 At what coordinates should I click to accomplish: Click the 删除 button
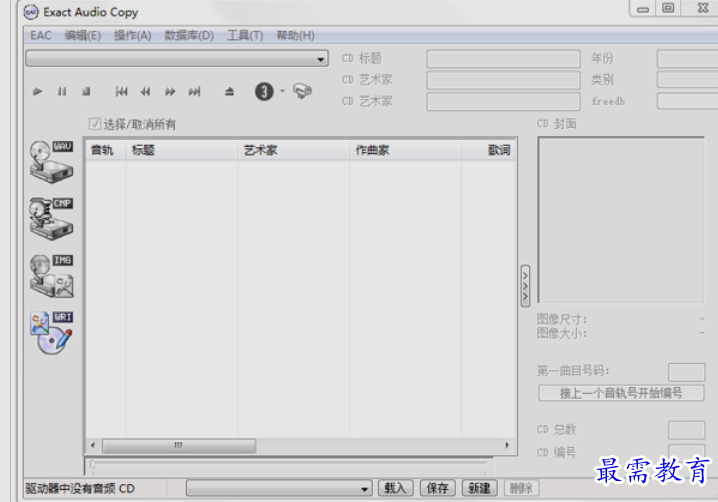522,488
